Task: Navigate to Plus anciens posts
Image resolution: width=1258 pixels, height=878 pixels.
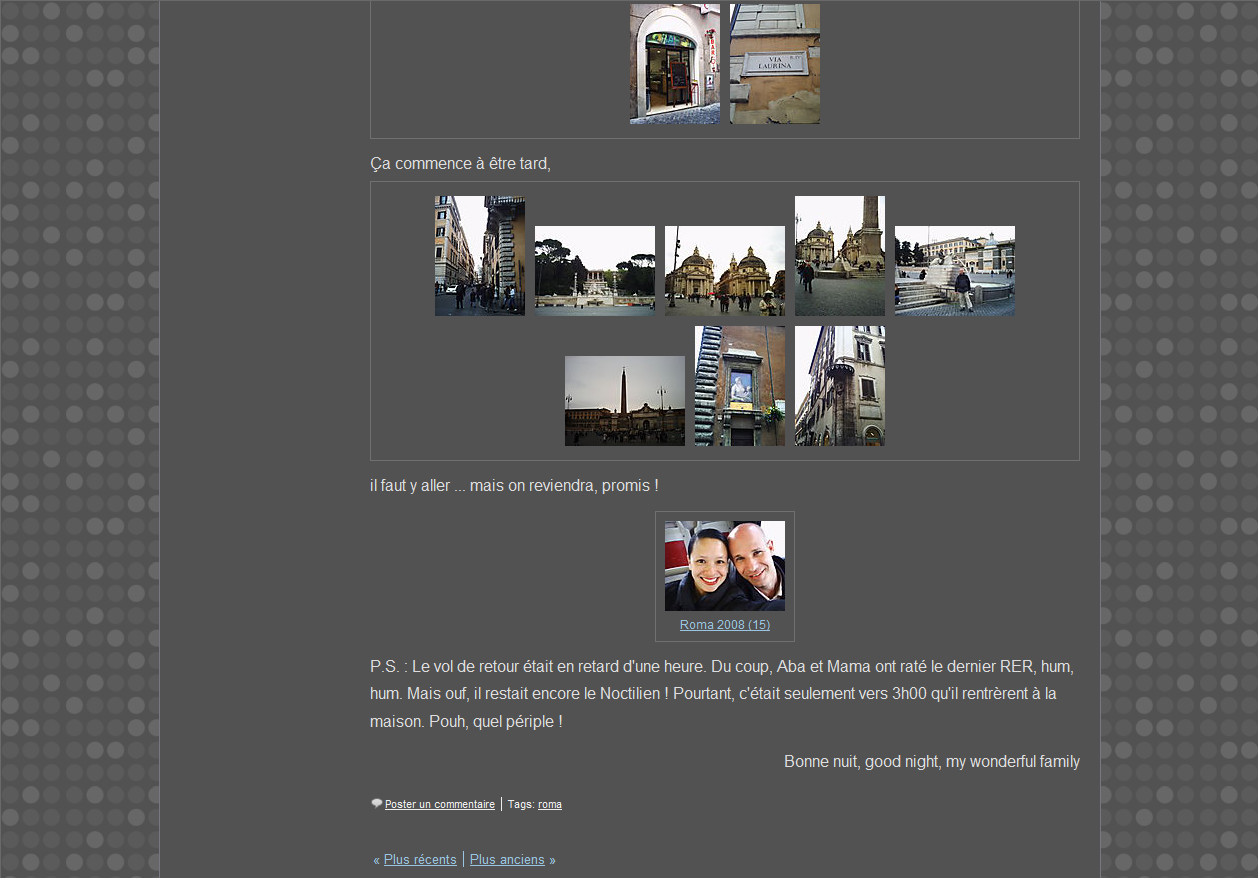Action: (507, 860)
